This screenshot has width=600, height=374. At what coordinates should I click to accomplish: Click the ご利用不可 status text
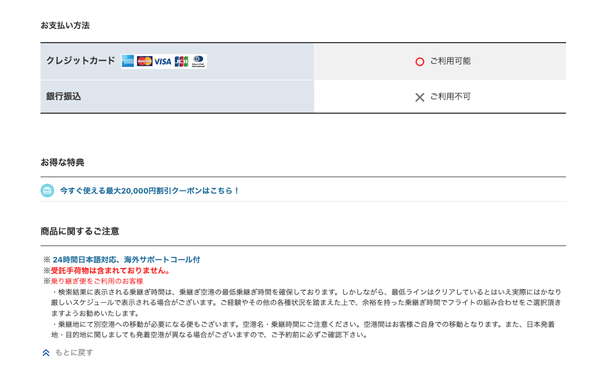pyautogui.click(x=450, y=96)
